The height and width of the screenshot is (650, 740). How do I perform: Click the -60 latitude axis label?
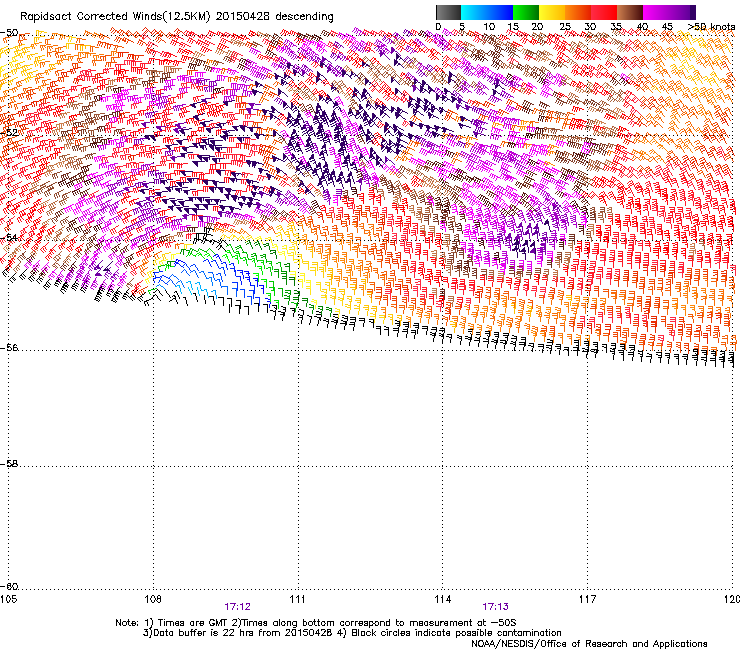coord(9,586)
